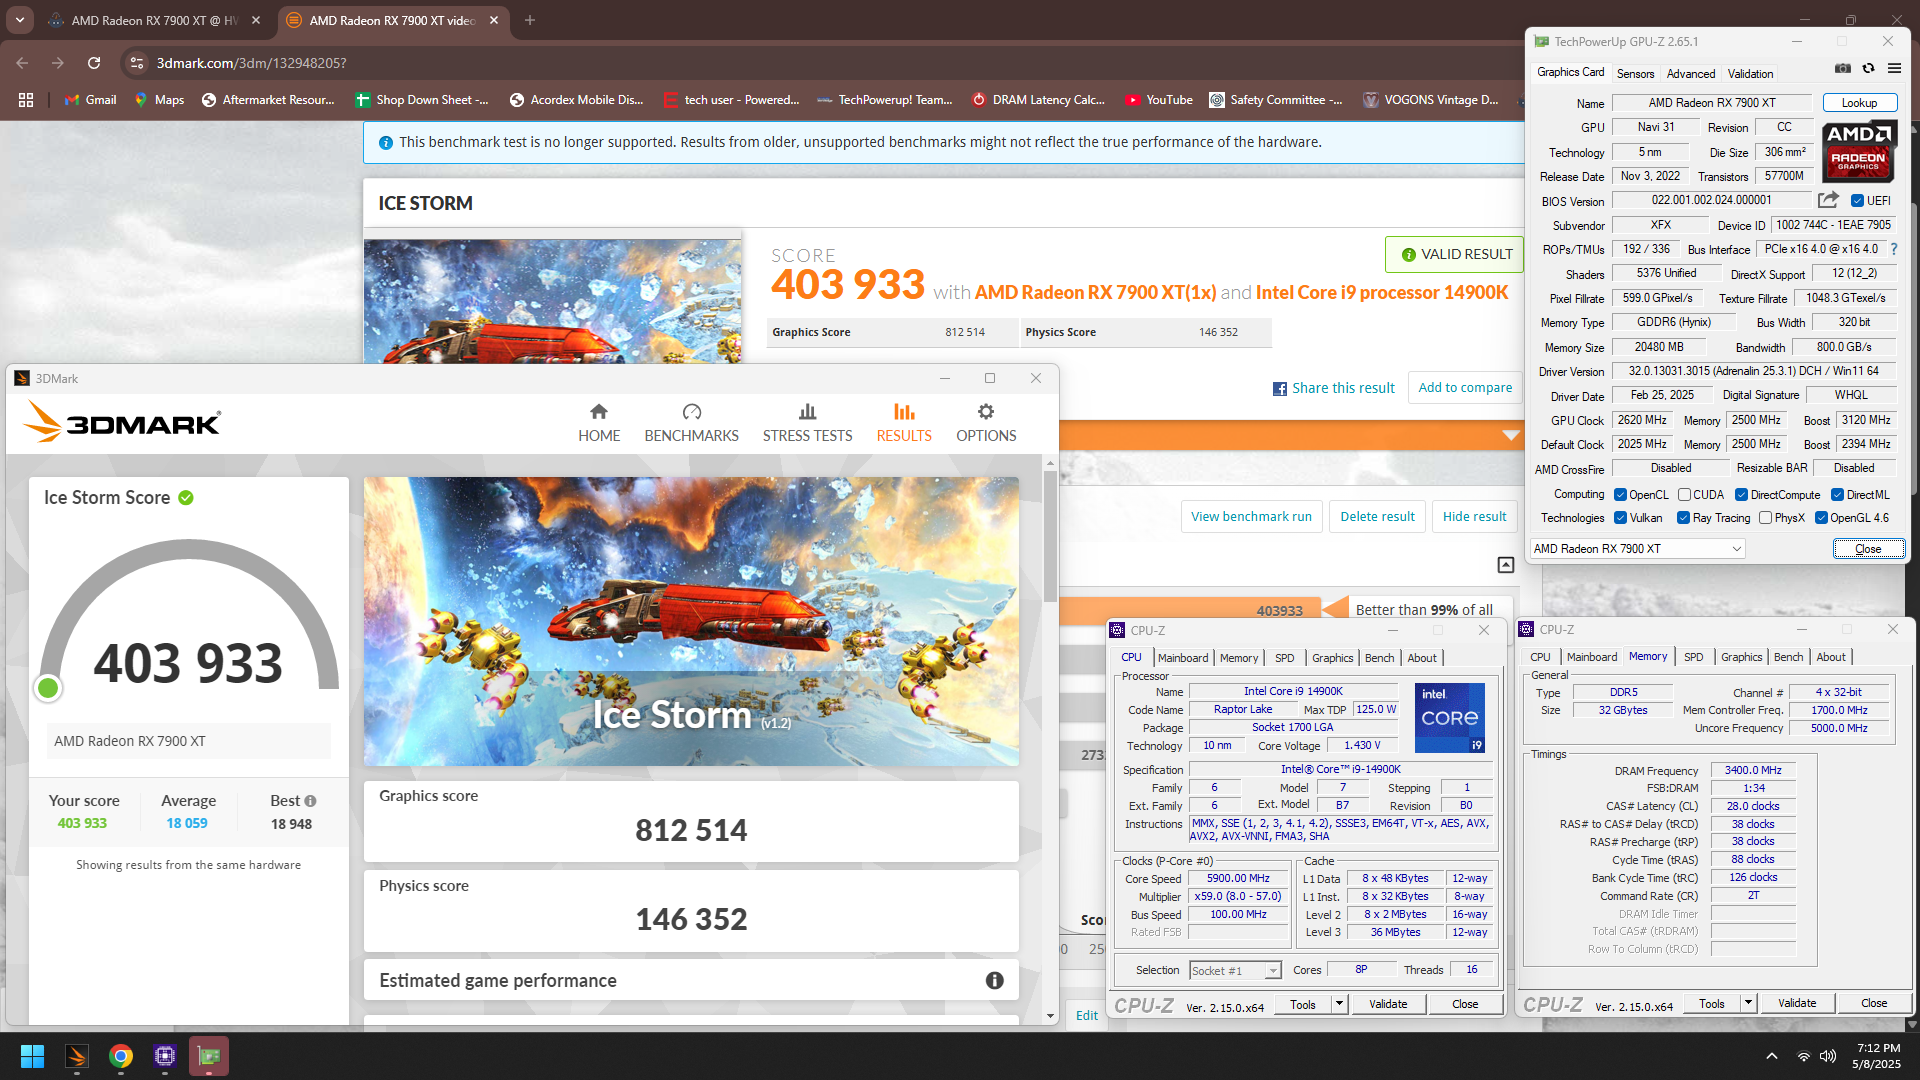This screenshot has width=1920, height=1080.
Task: Toggle the Ray Tracing checkbox
Action: click(x=1683, y=518)
